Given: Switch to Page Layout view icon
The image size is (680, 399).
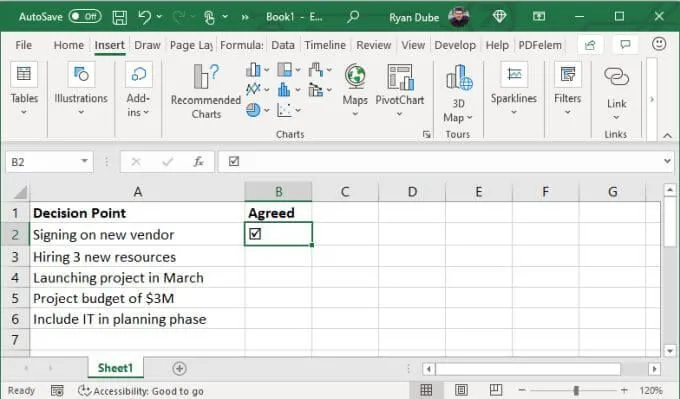Looking at the screenshot, I should click(x=461, y=390).
